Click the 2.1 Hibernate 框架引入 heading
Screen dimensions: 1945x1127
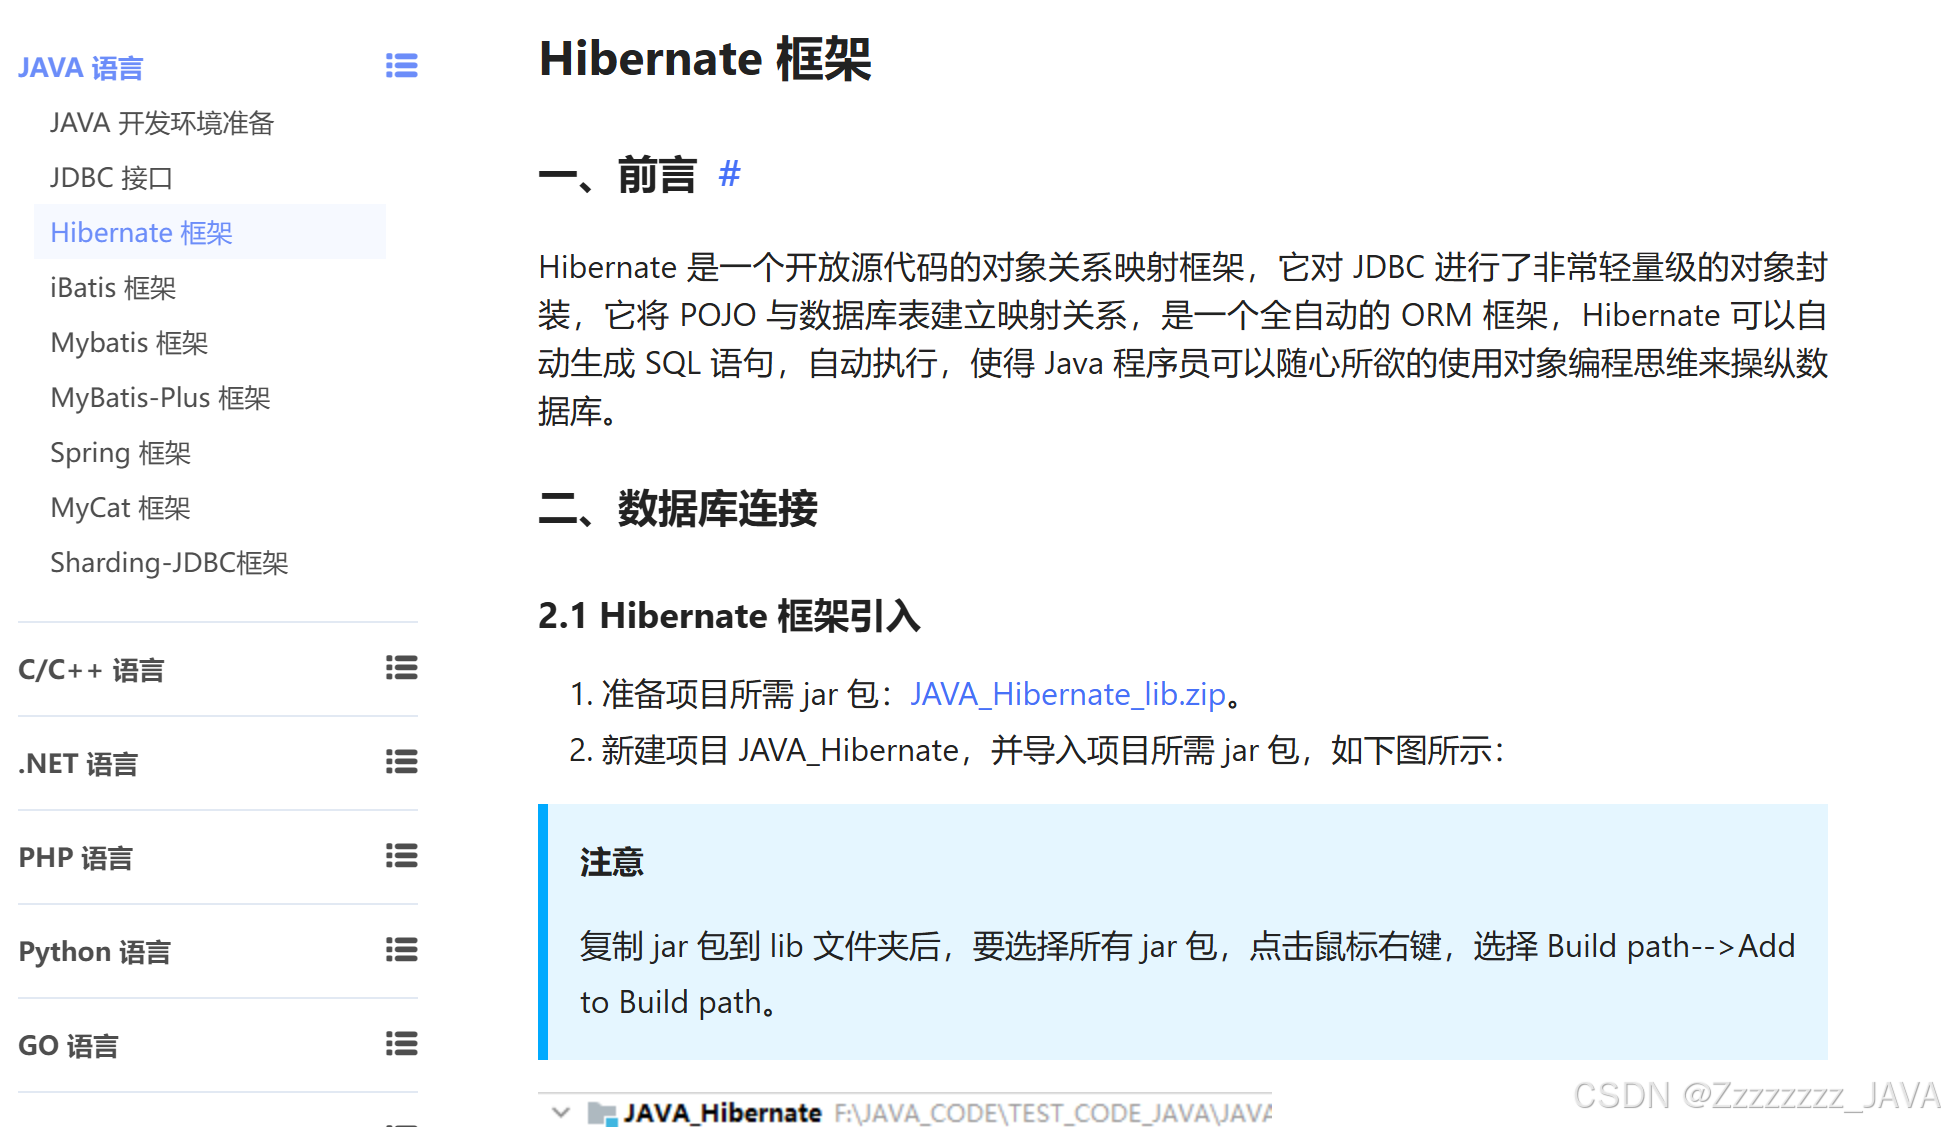(x=729, y=615)
